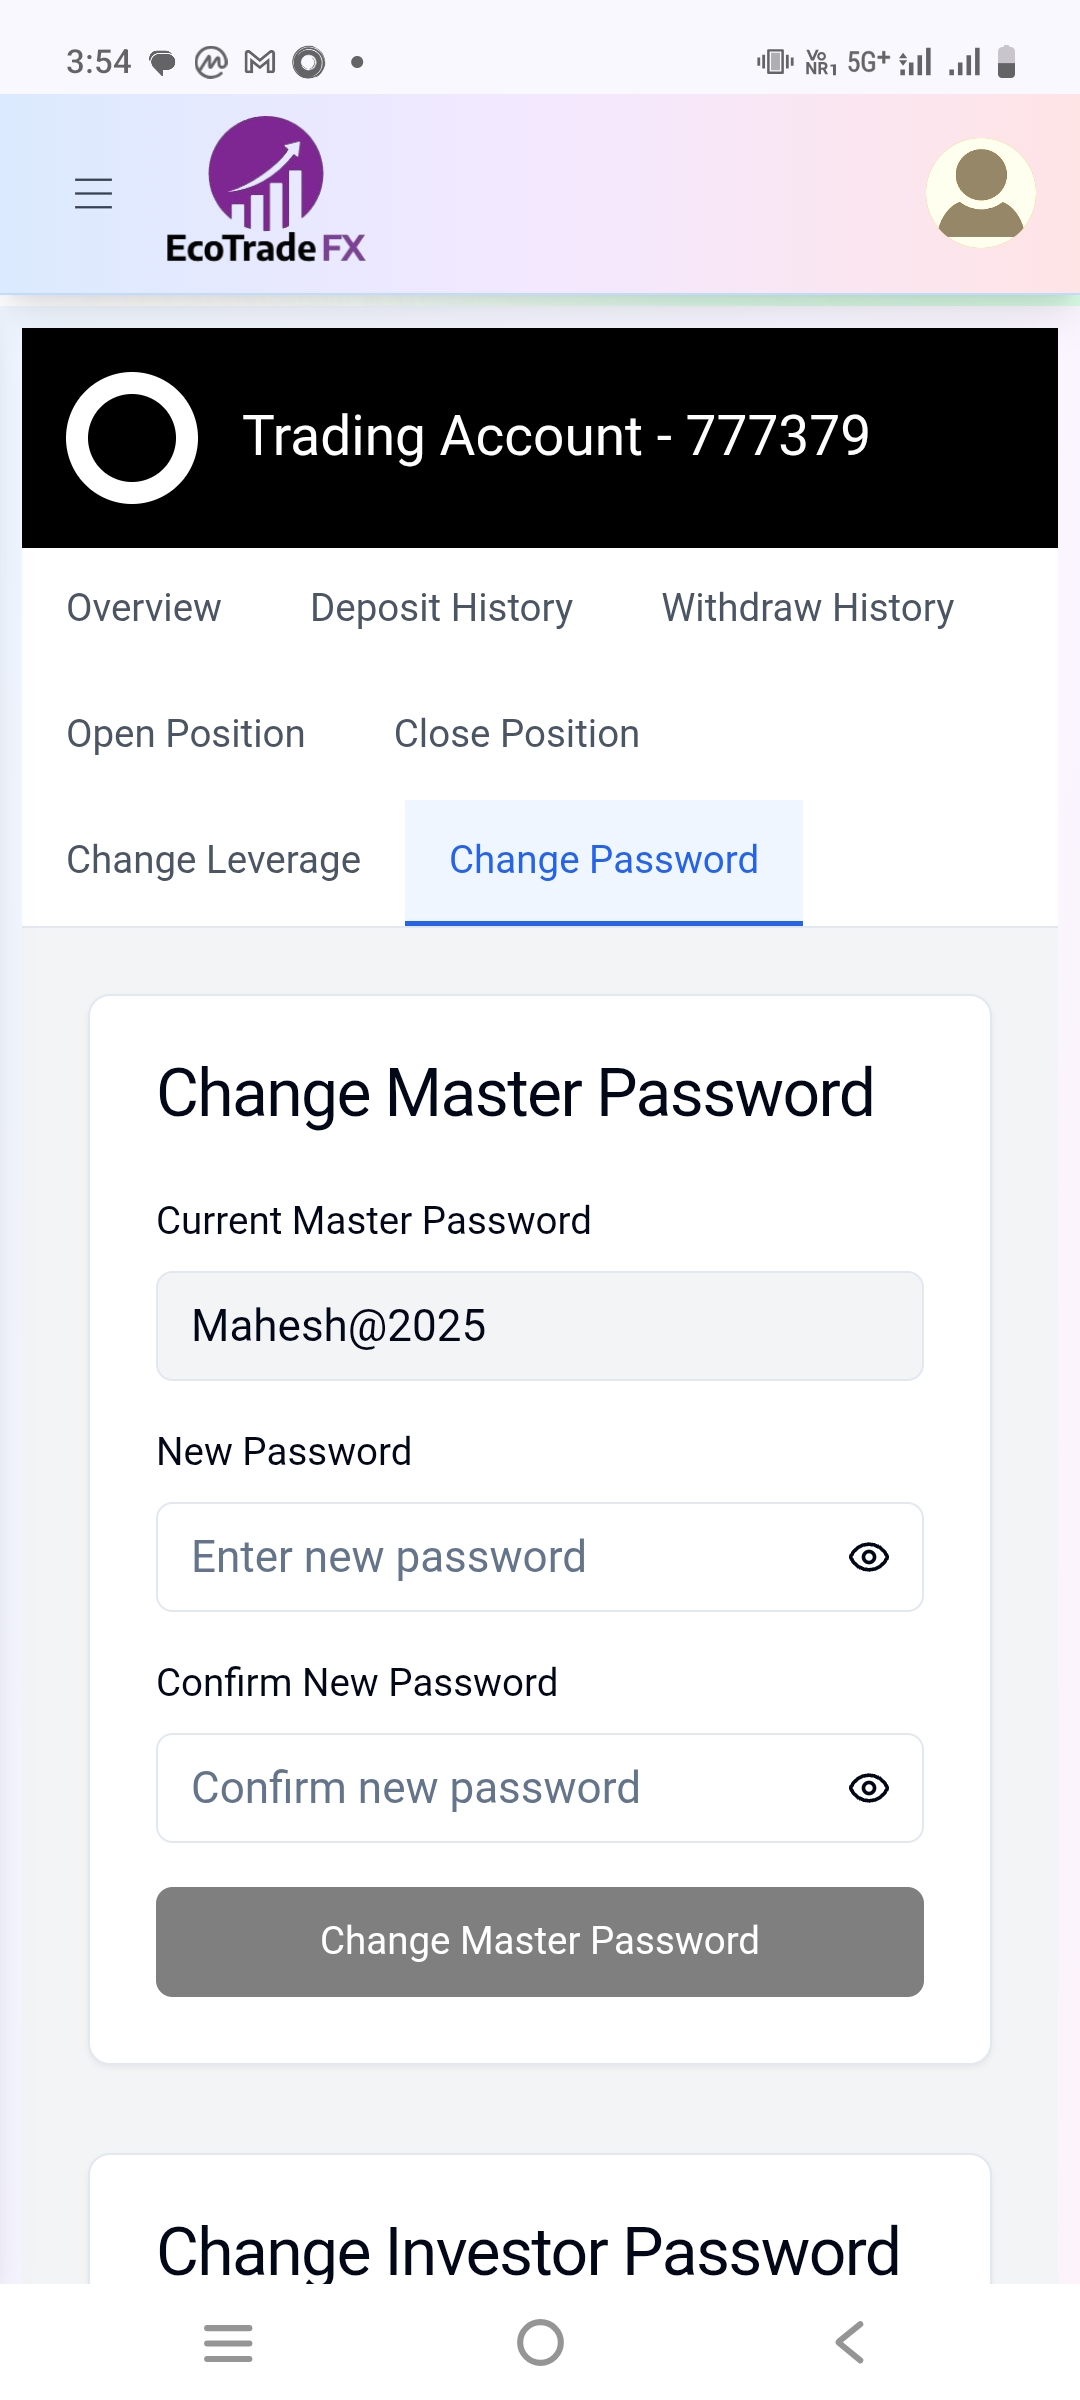The image size is (1080, 2400).
Task: Tap the EcoTrade FX logo
Action: 266,190
